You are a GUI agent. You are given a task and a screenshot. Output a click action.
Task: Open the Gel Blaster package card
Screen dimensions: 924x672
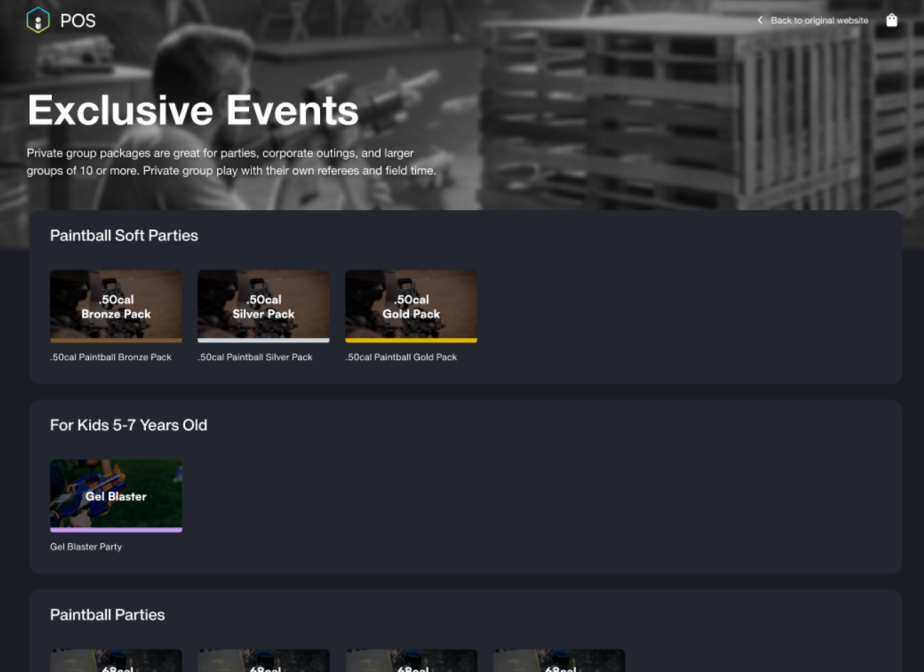pos(115,496)
